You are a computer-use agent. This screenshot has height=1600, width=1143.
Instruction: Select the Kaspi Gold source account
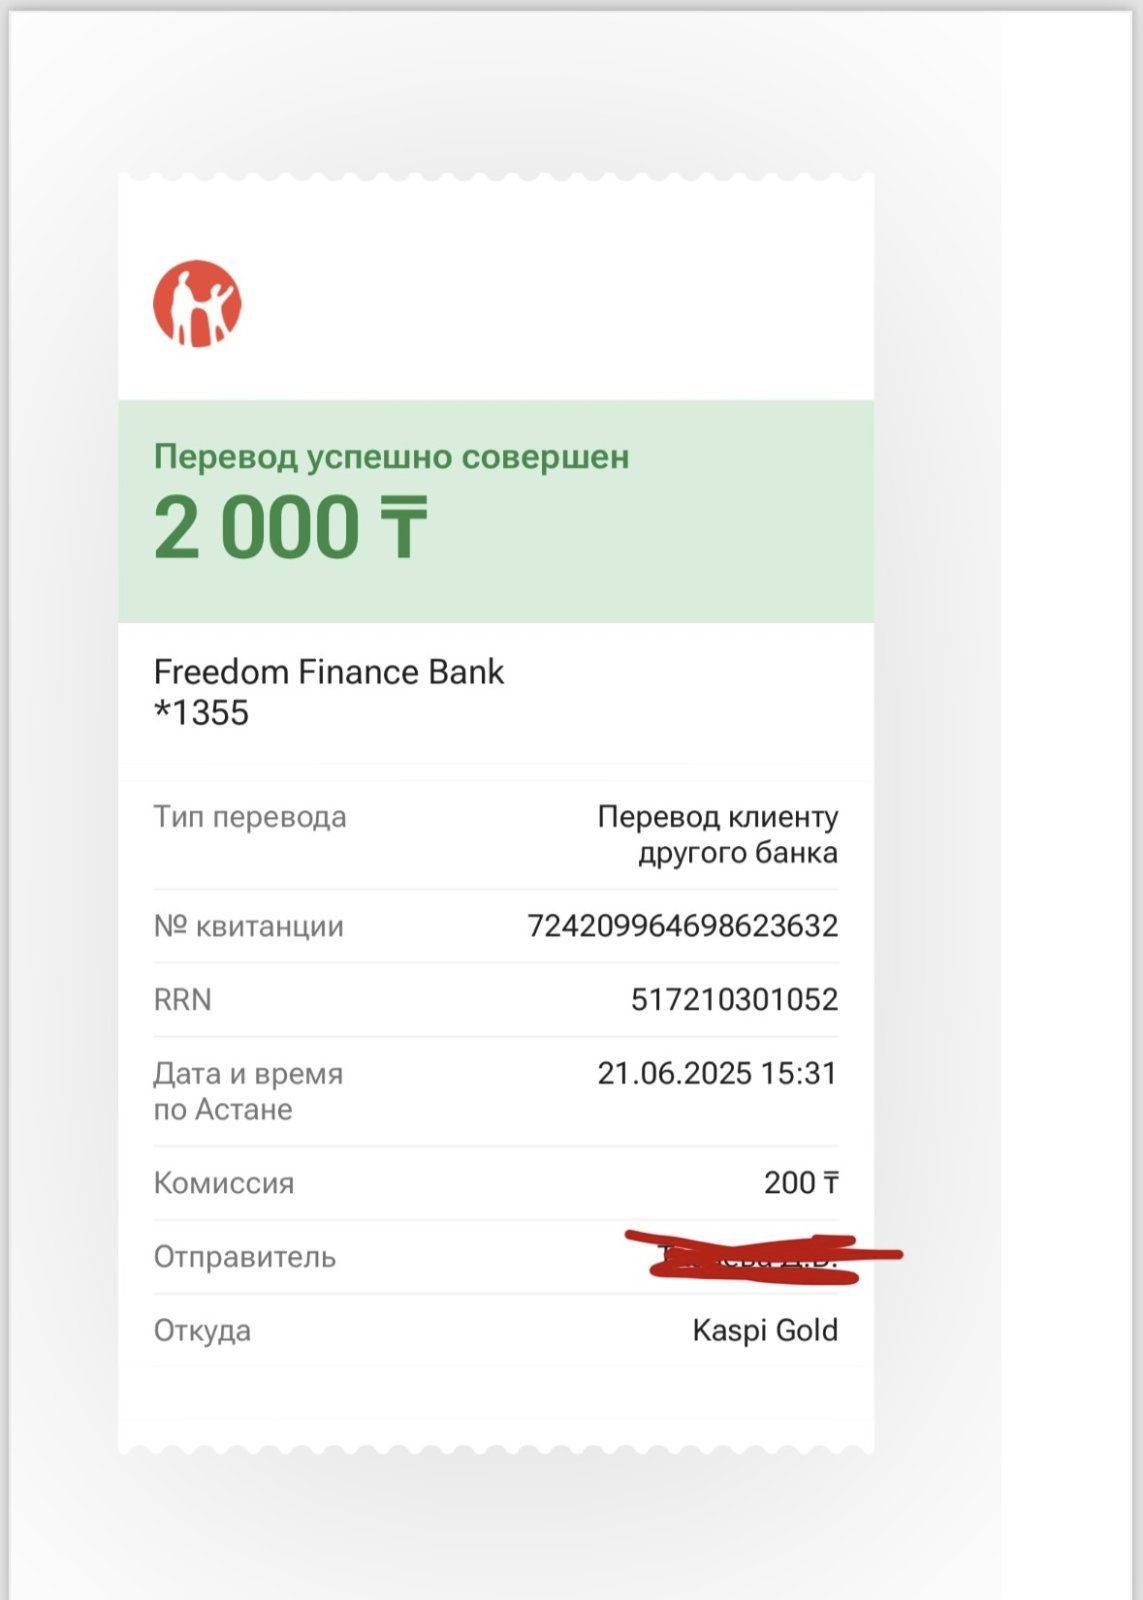[765, 1331]
